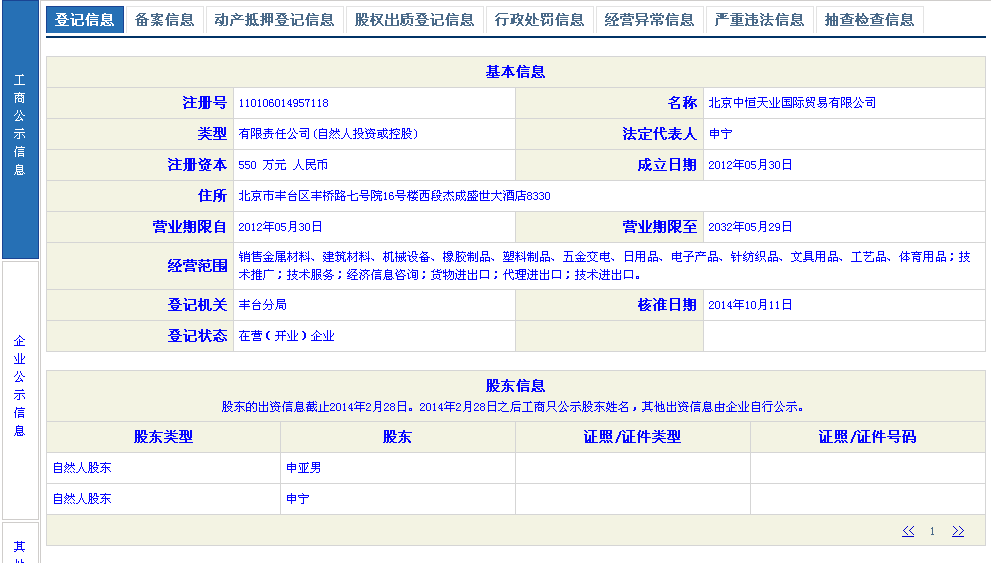Show the 严重违法信息 tab
This screenshot has height=563, width=991.
[x=760, y=20]
